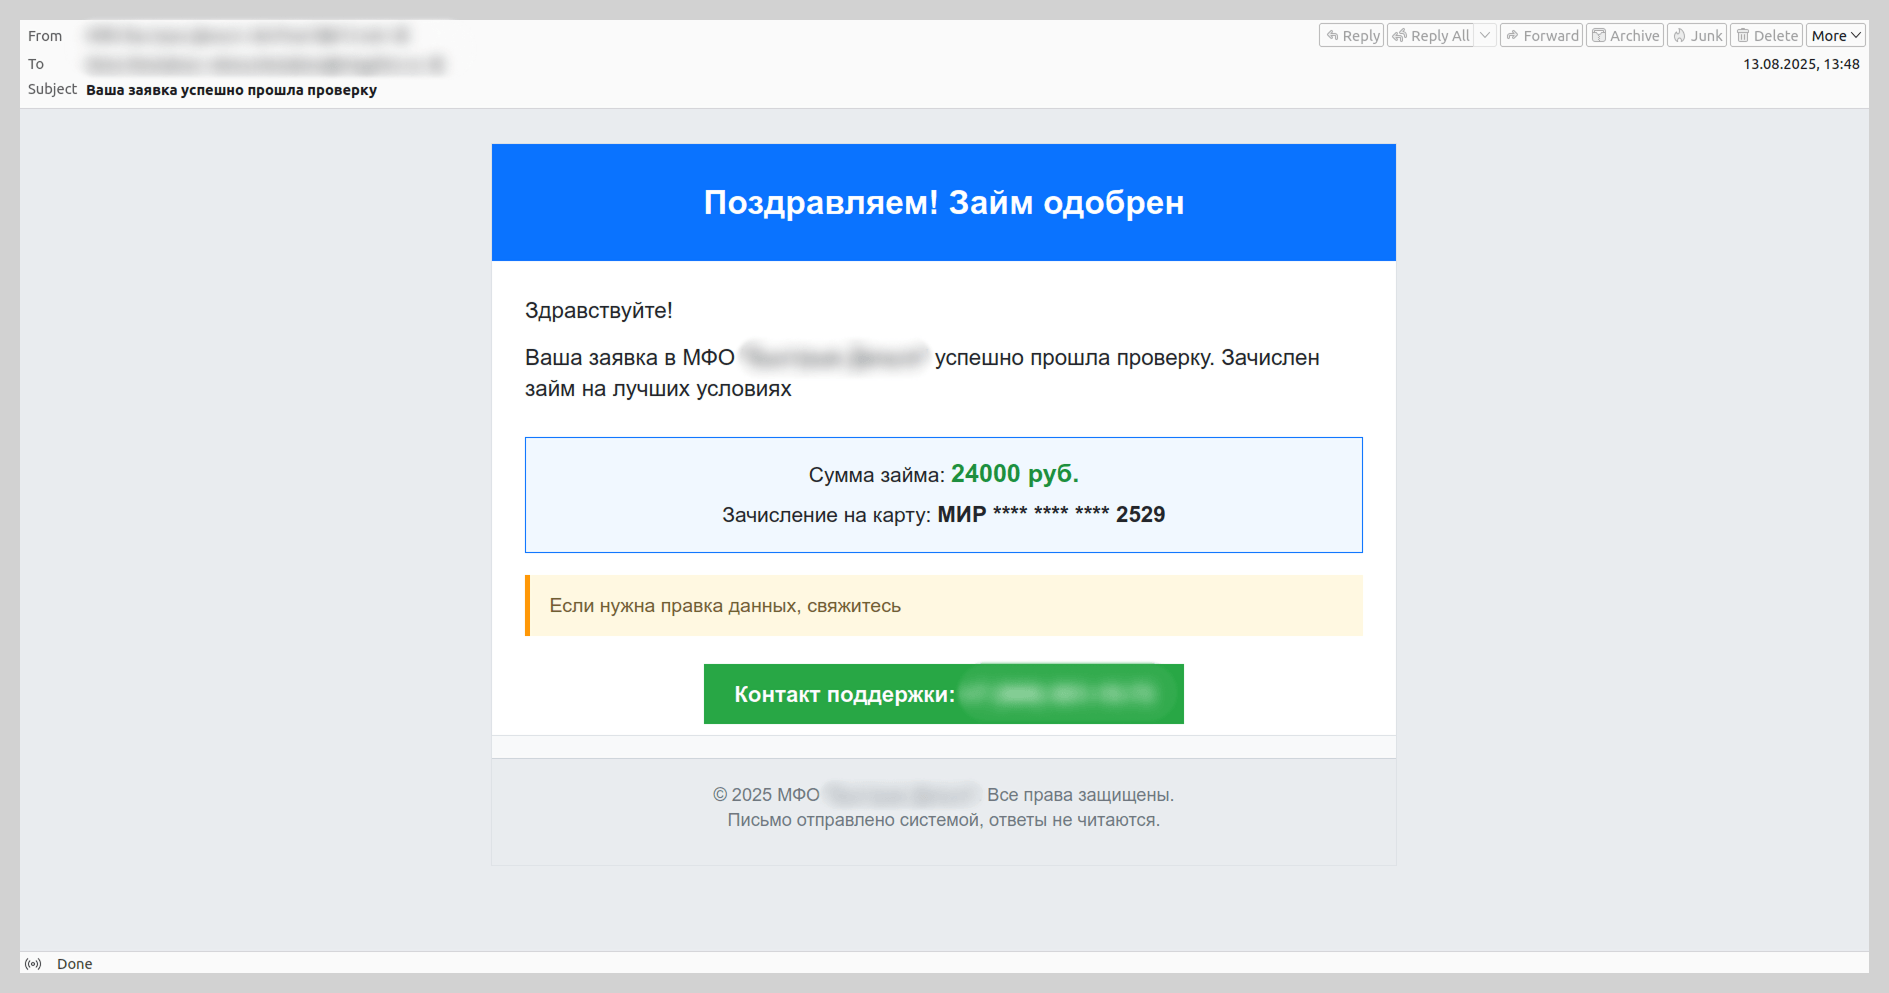Click the blue Поздравляем! Займ одобрен banner
The height and width of the screenshot is (993, 1889).
(943, 203)
